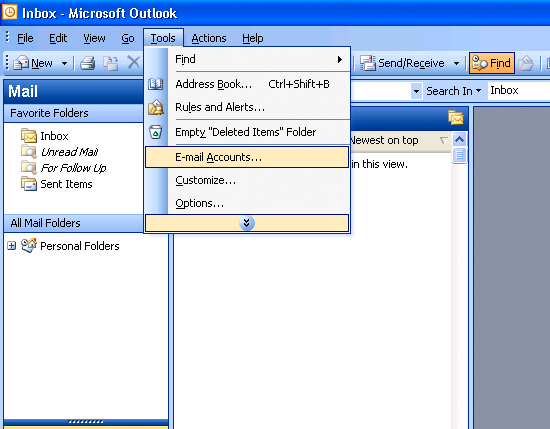Screen dimensions: 550x429
Task: Click the Move to Folder toolbar icon
Action: click(x=110, y=63)
